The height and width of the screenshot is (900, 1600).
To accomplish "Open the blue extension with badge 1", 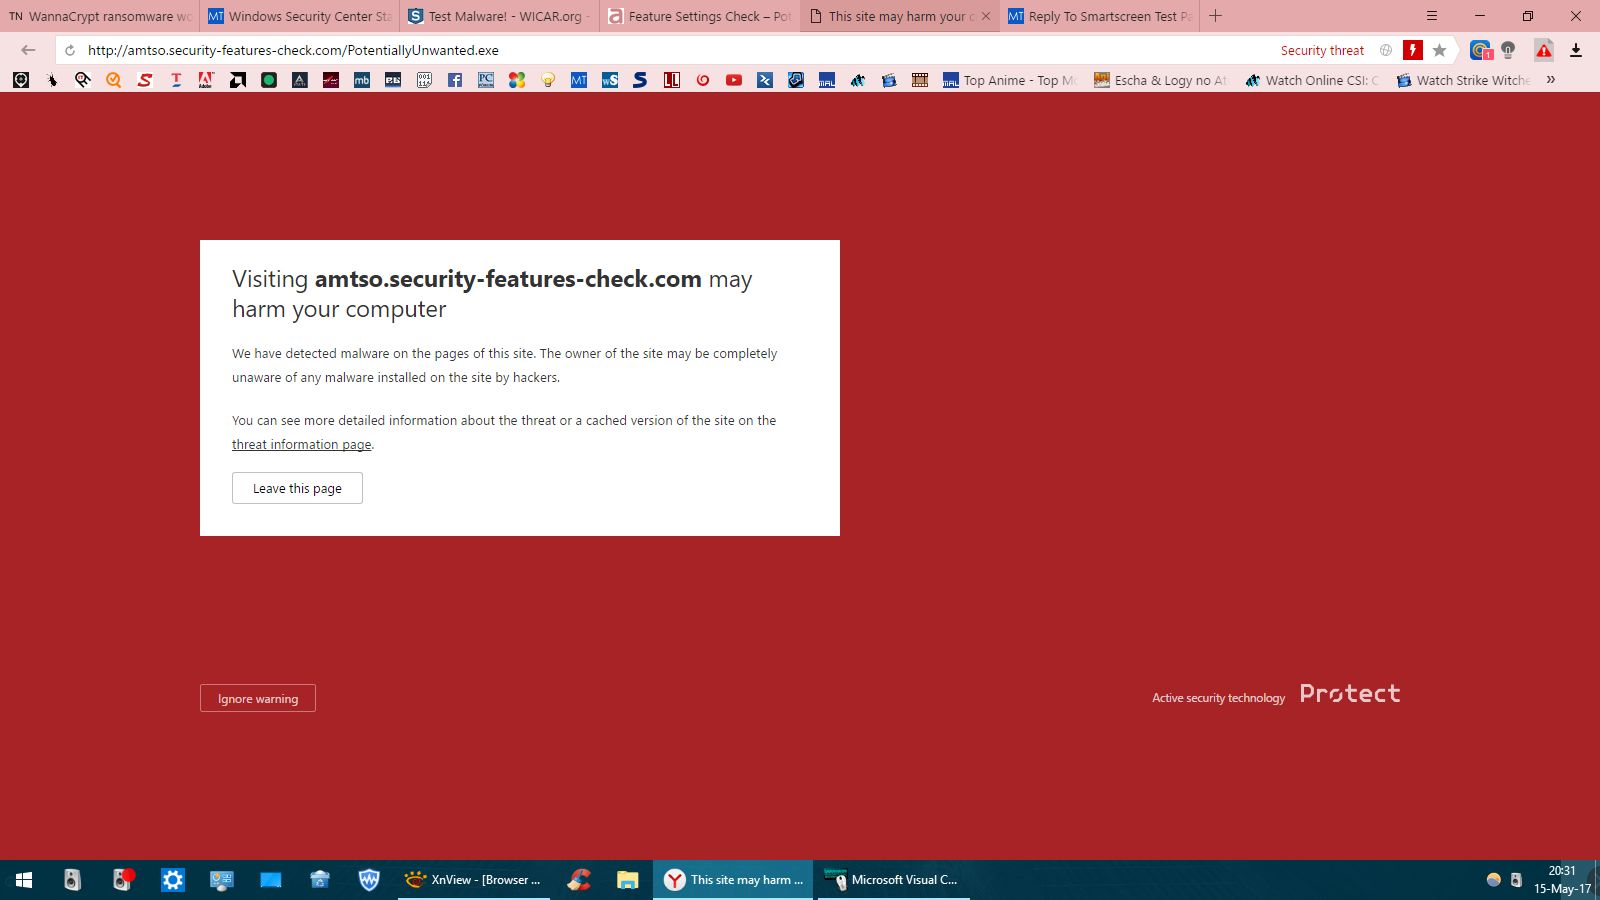I will pos(1480,50).
